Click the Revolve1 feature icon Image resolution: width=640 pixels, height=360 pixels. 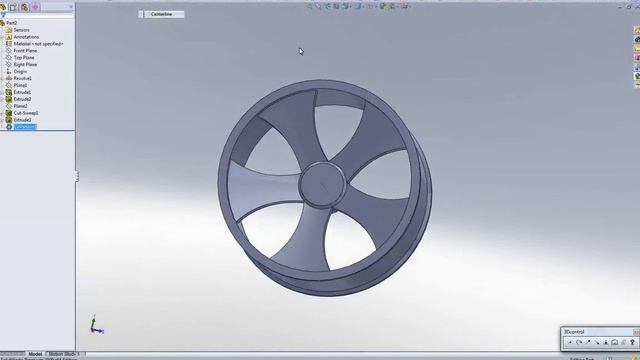pos(9,78)
